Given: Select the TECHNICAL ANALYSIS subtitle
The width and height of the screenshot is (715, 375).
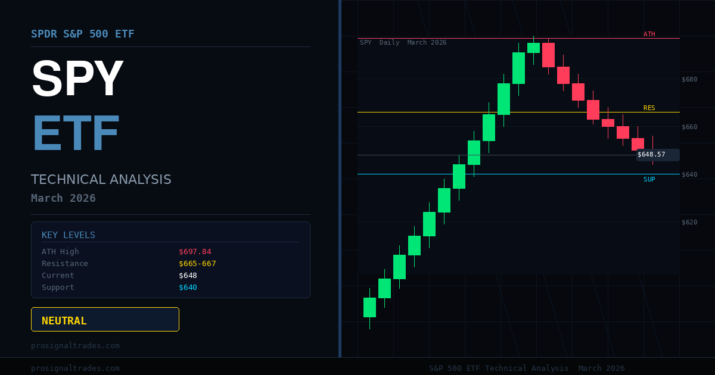Looking at the screenshot, I should tap(101, 179).
